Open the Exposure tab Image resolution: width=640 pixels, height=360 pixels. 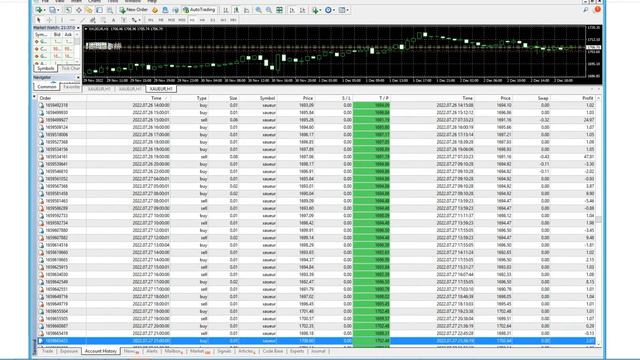coord(69,351)
